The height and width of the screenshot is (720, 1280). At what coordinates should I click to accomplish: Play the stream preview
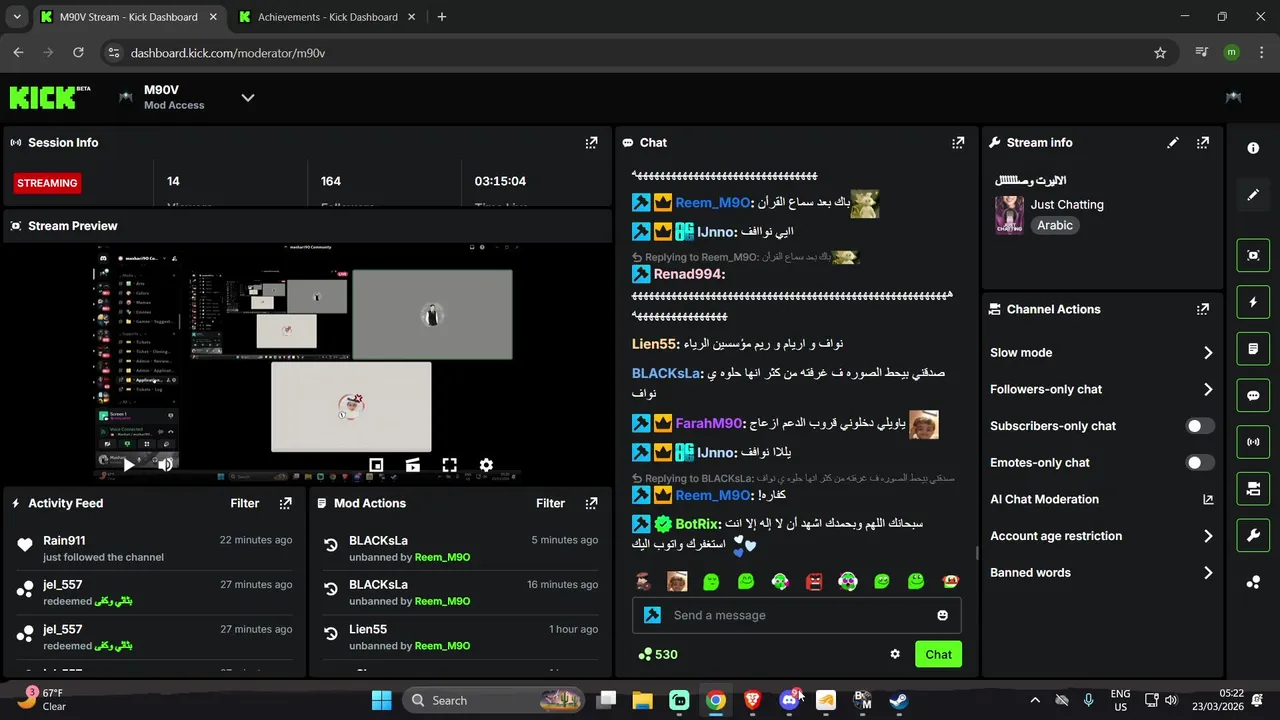click(128, 465)
